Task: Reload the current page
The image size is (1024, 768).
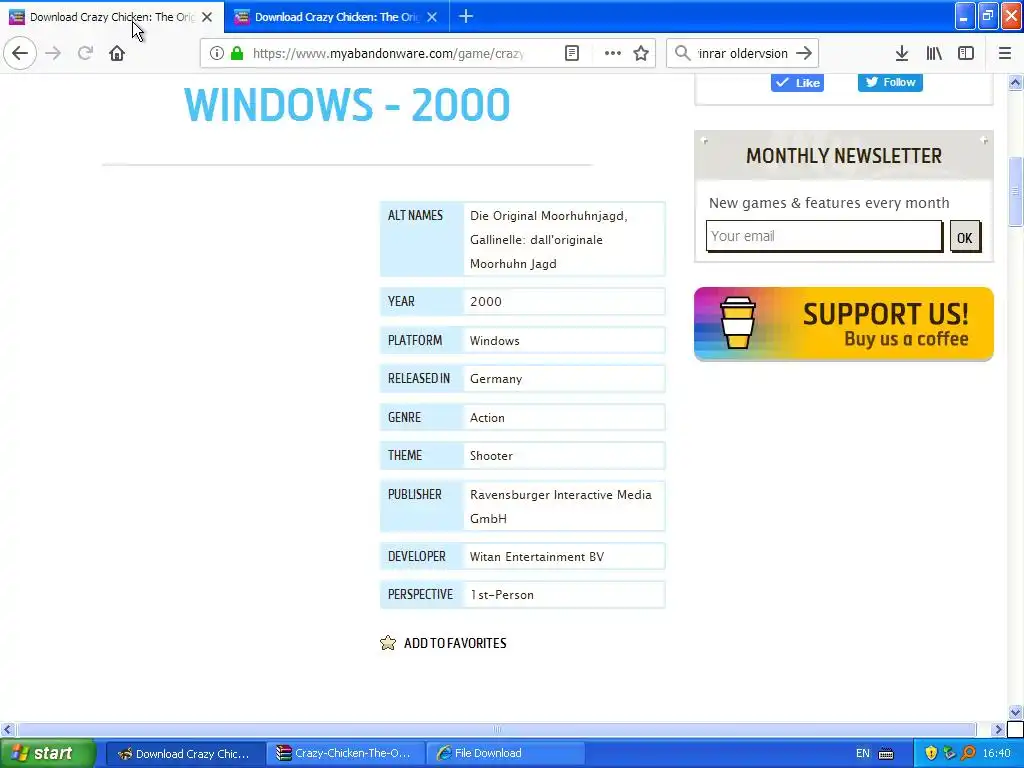Action: point(85,53)
